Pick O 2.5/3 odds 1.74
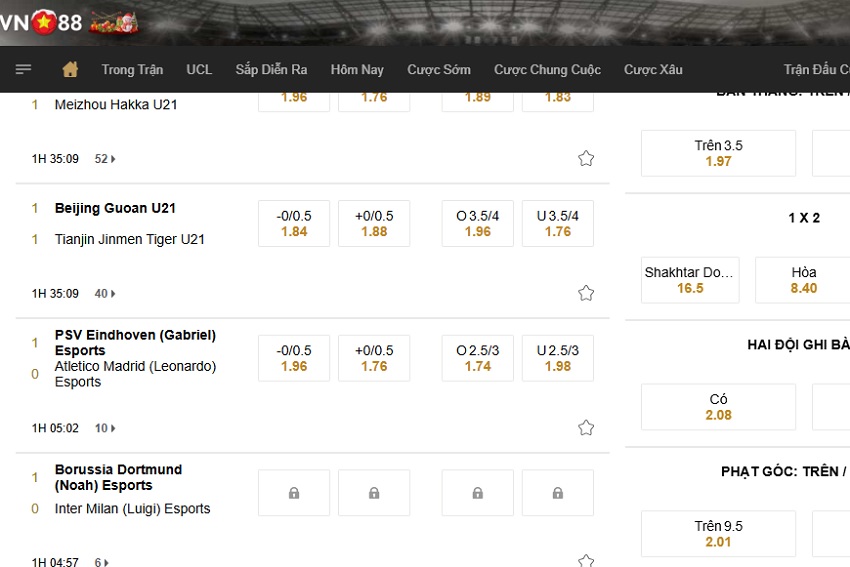Viewport: 850px width, 567px height. click(x=478, y=358)
